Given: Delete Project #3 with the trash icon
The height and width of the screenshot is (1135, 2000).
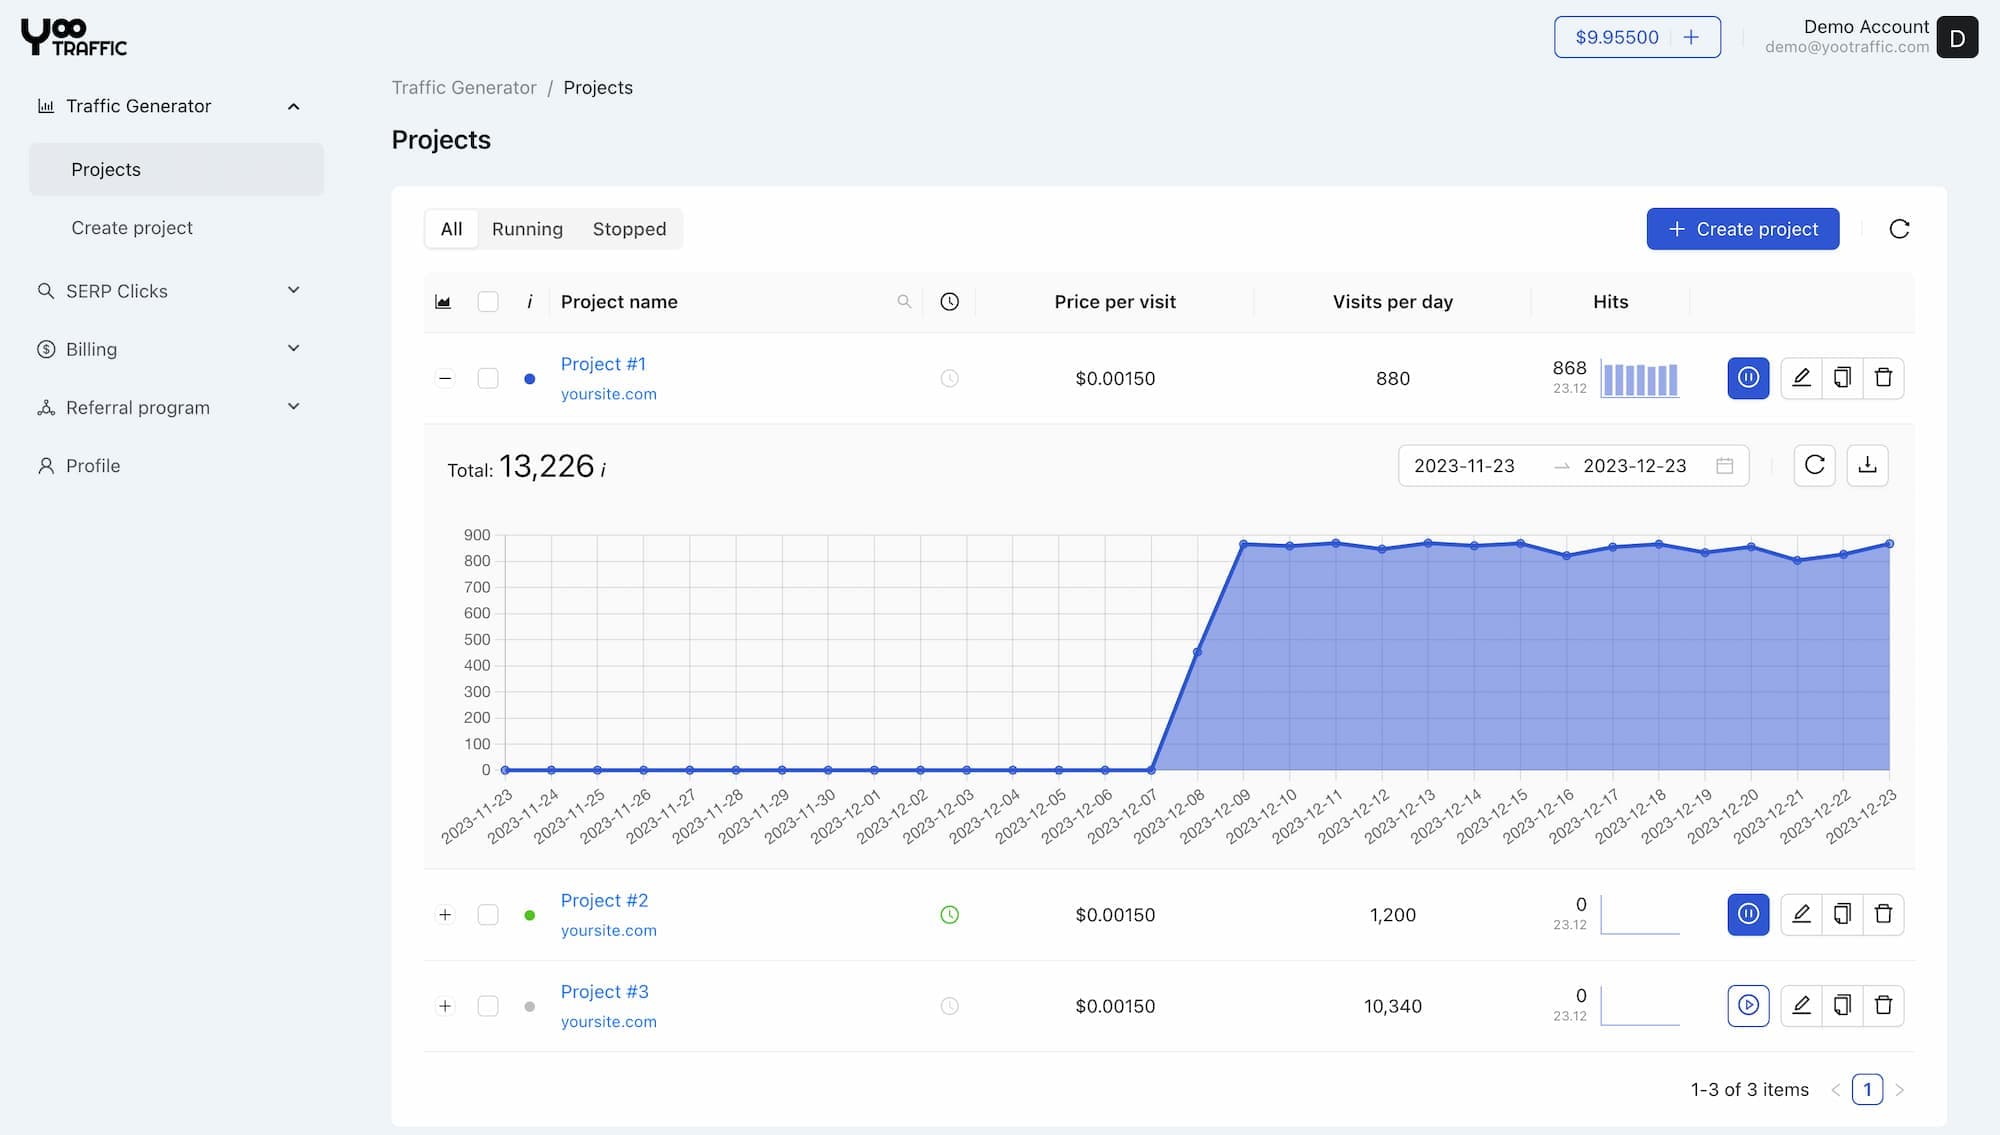Looking at the screenshot, I should click(x=1884, y=1006).
